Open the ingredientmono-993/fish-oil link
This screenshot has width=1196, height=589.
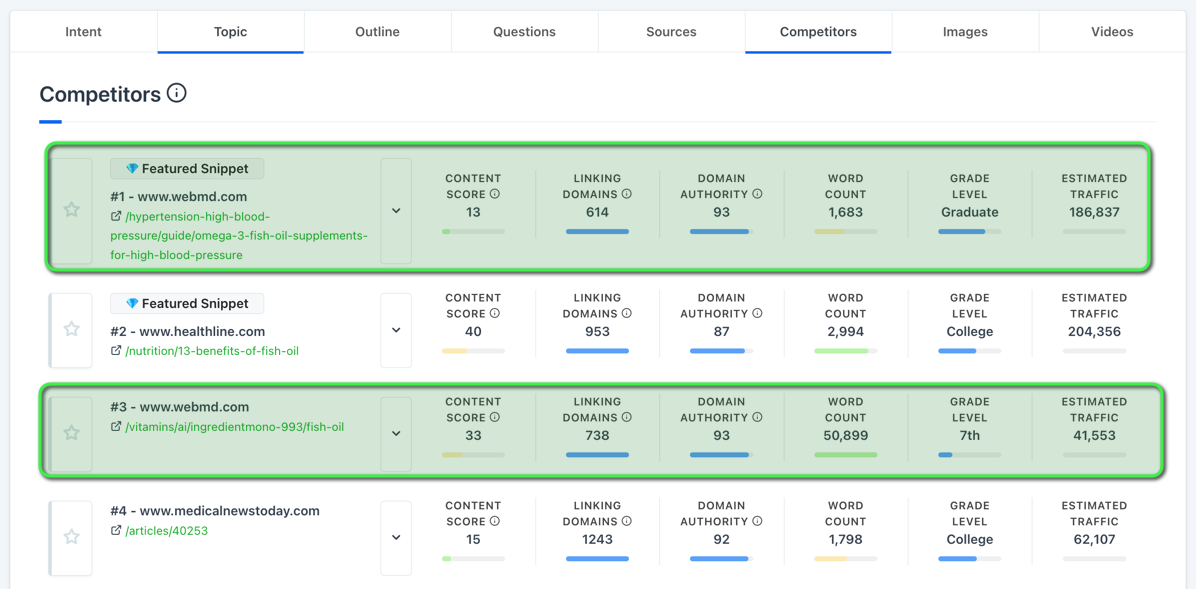235,427
